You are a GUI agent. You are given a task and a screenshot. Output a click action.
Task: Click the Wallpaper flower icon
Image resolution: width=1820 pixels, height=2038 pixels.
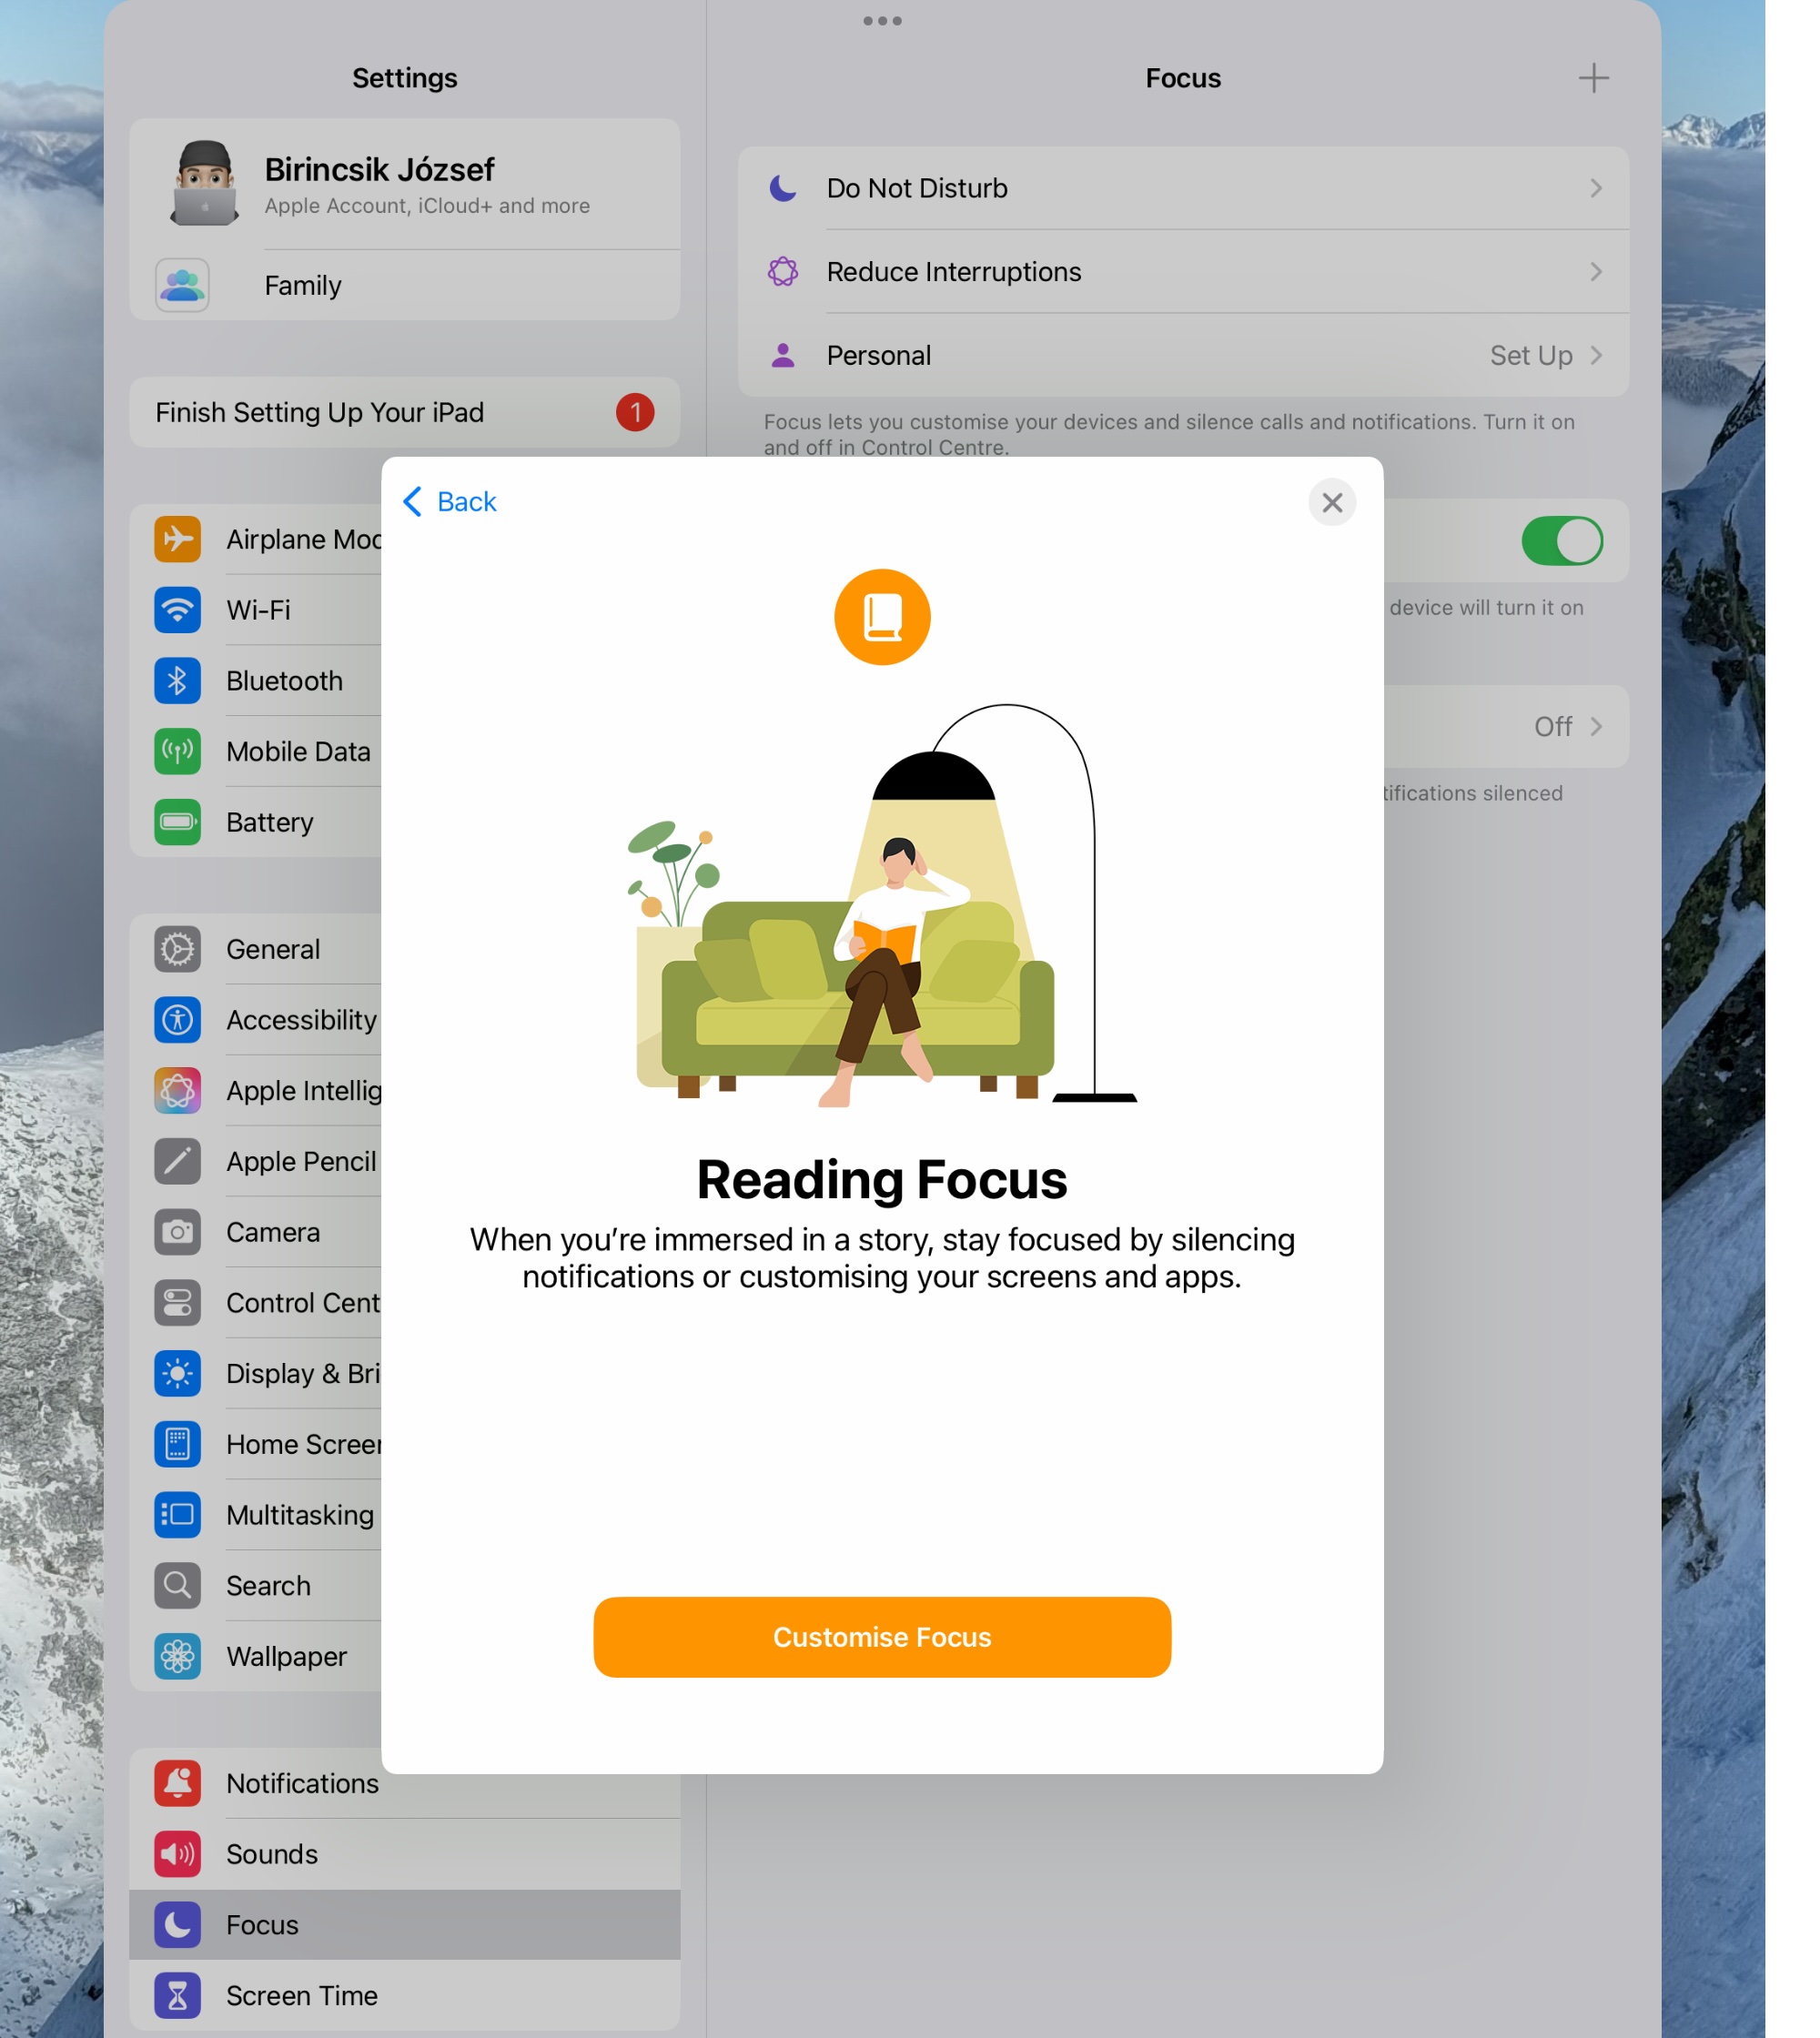(x=177, y=1656)
